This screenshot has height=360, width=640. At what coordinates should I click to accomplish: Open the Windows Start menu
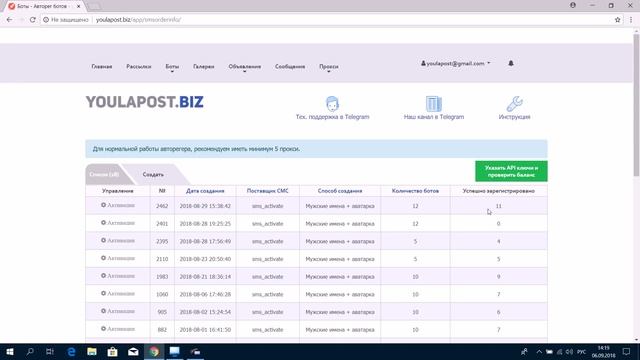pyautogui.click(x=10, y=352)
